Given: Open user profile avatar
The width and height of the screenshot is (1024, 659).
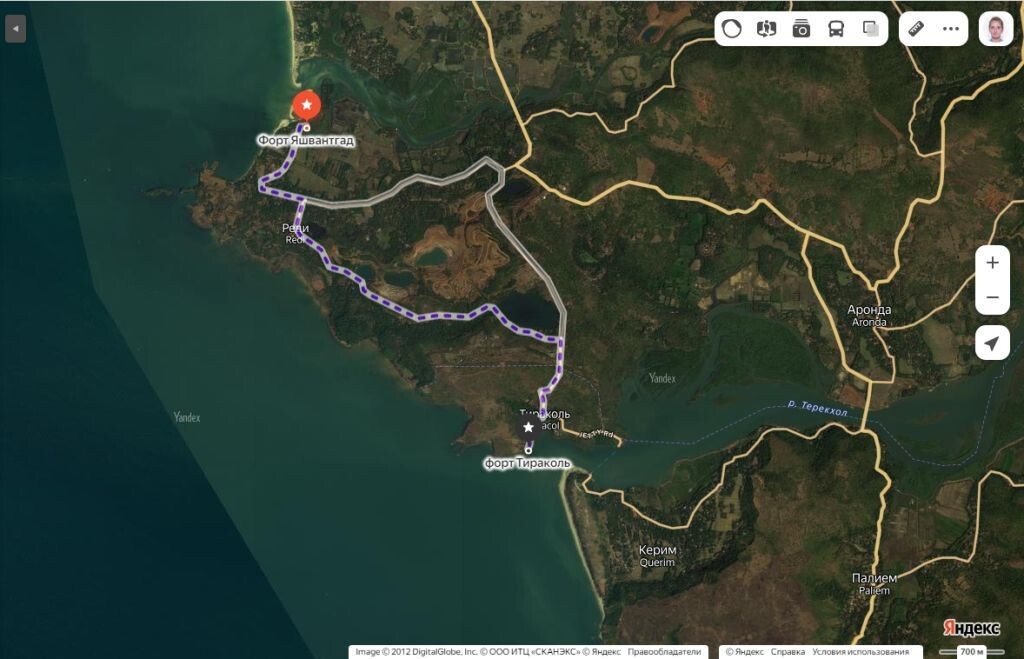Looking at the screenshot, I should [995, 29].
